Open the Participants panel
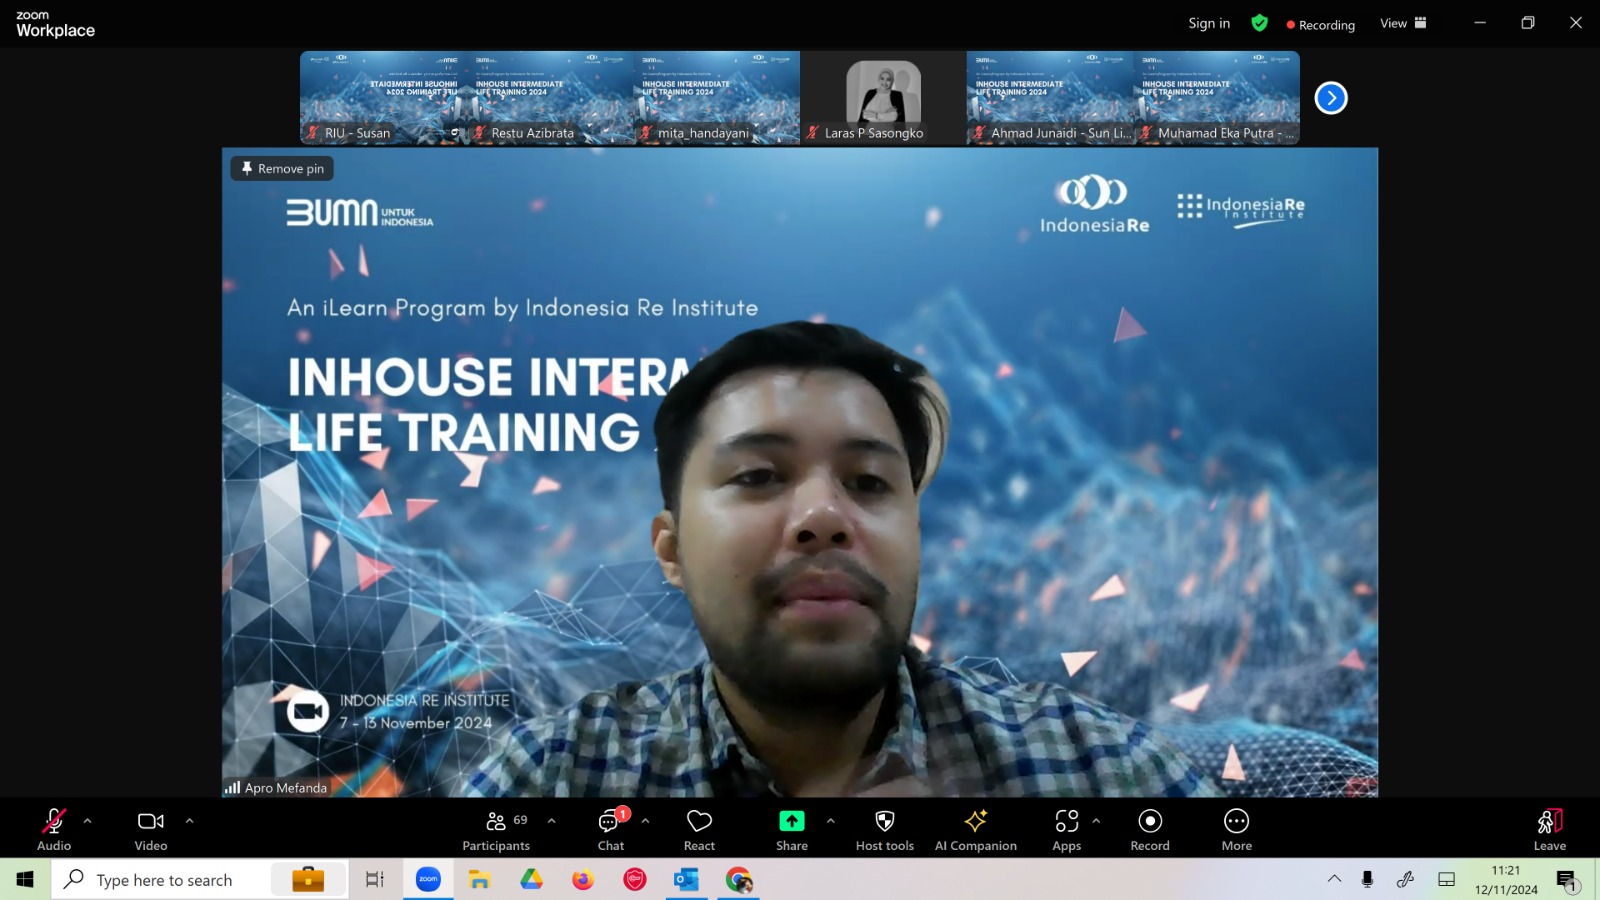The image size is (1600, 900). (x=496, y=830)
